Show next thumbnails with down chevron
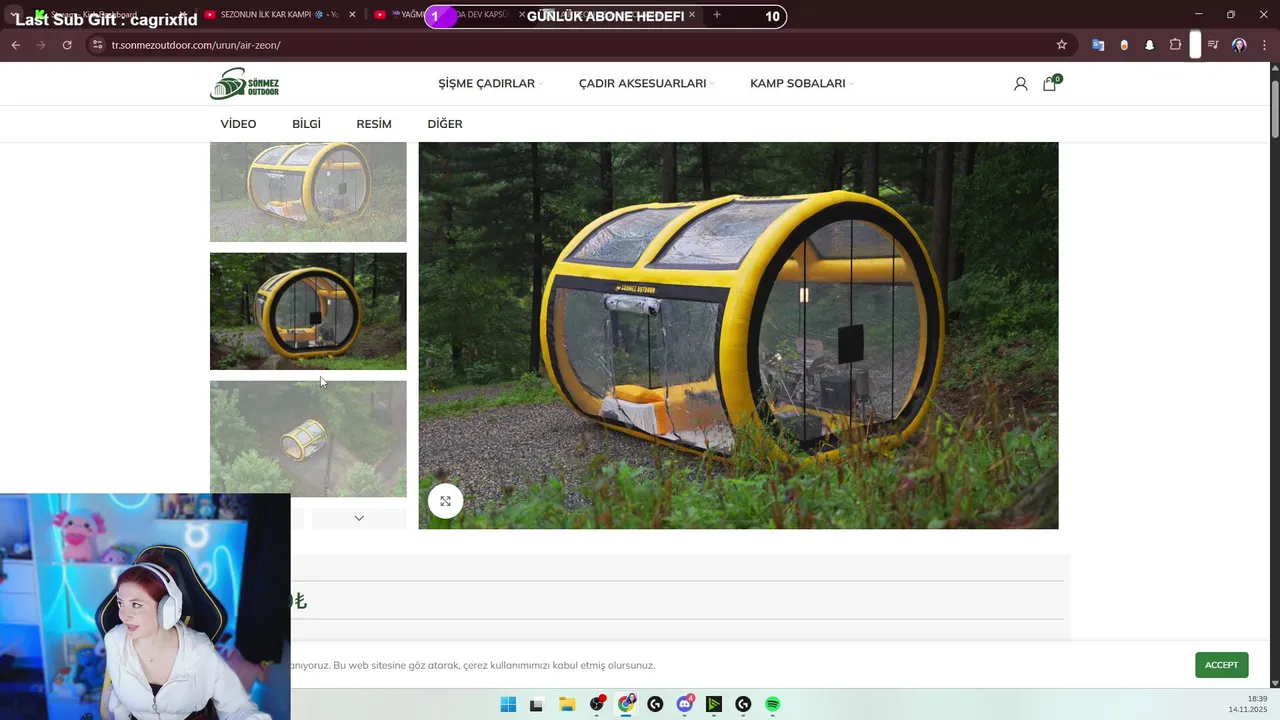 click(359, 518)
